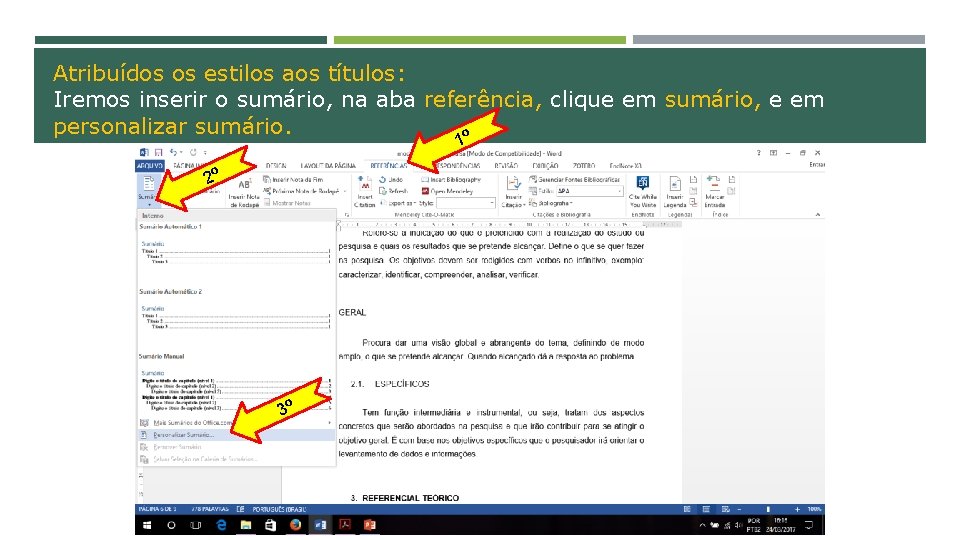960x540 pixels.
Task: Switch to the EndNote X7 tab
Action: coord(625,166)
